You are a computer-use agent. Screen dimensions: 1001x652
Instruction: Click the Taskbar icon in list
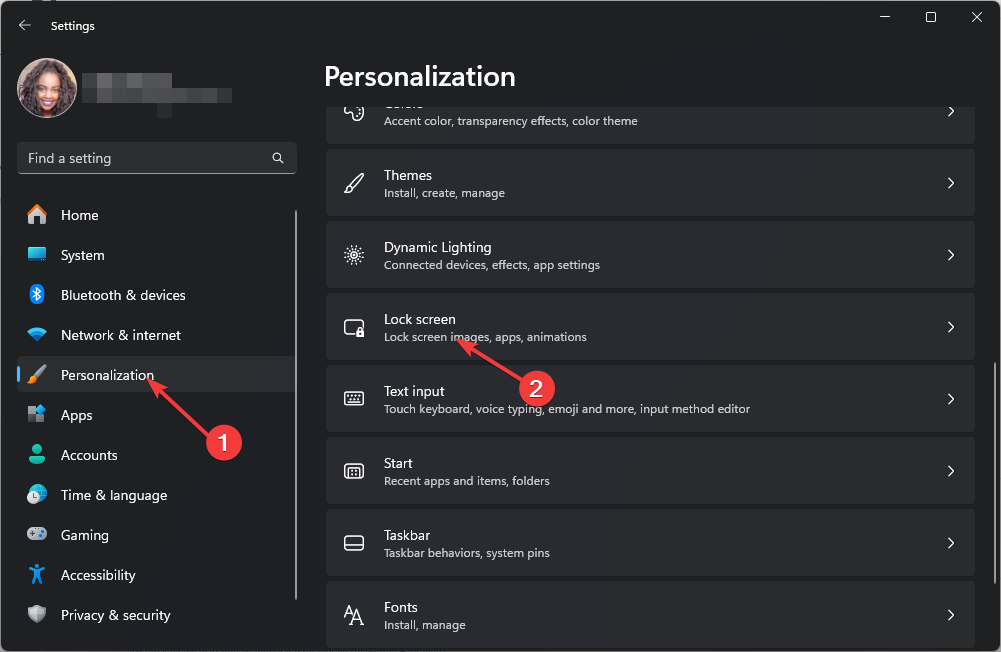coord(354,543)
